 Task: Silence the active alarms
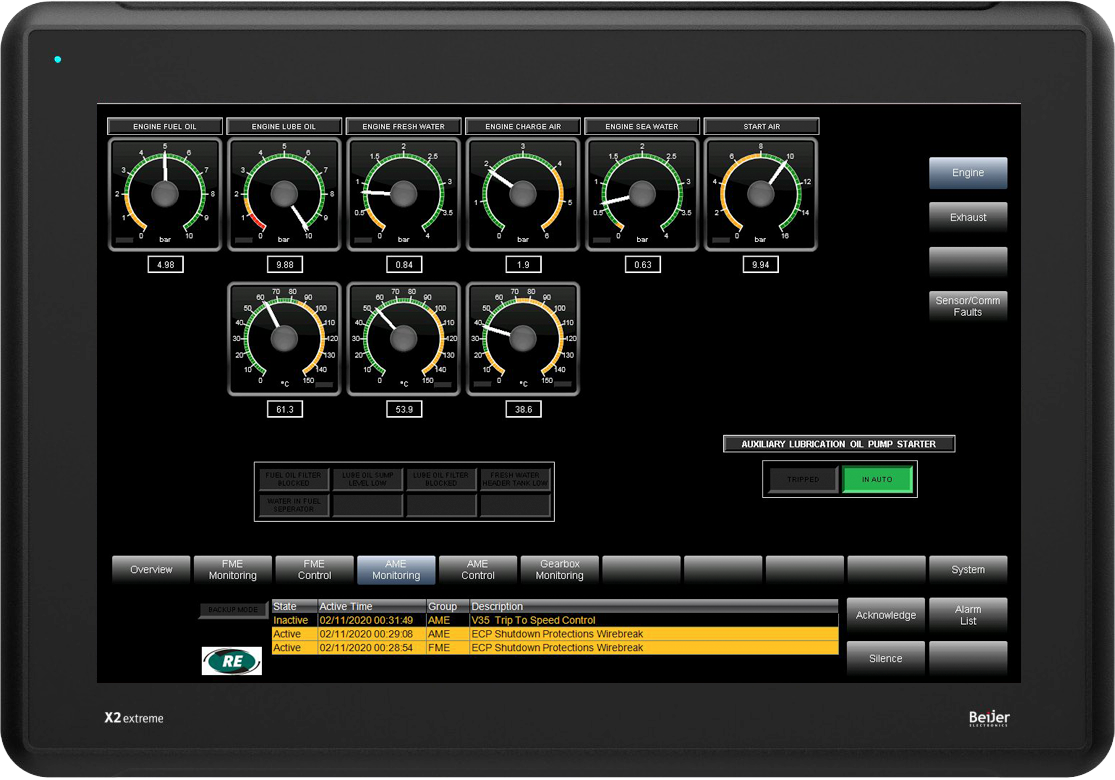(x=885, y=658)
